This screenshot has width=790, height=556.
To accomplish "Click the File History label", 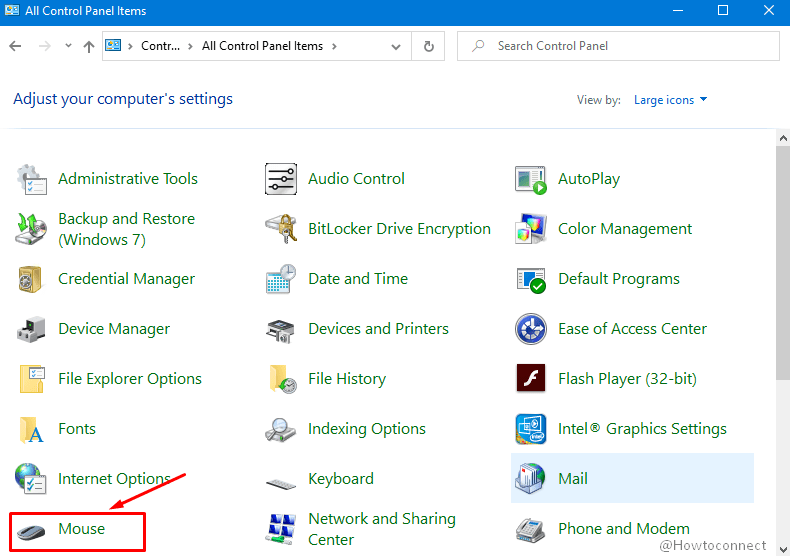I will [x=347, y=379].
